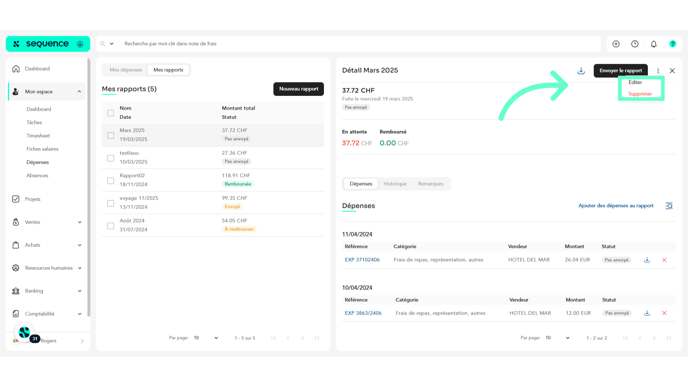The image size is (688, 387).
Task: Open the Dashboard home icon in sidebar
Action: [x=16, y=68]
